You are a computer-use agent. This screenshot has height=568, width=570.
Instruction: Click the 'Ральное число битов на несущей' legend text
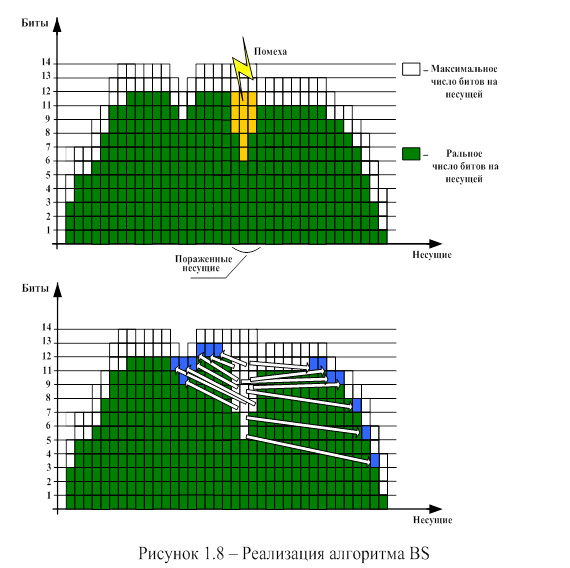tap(465, 166)
